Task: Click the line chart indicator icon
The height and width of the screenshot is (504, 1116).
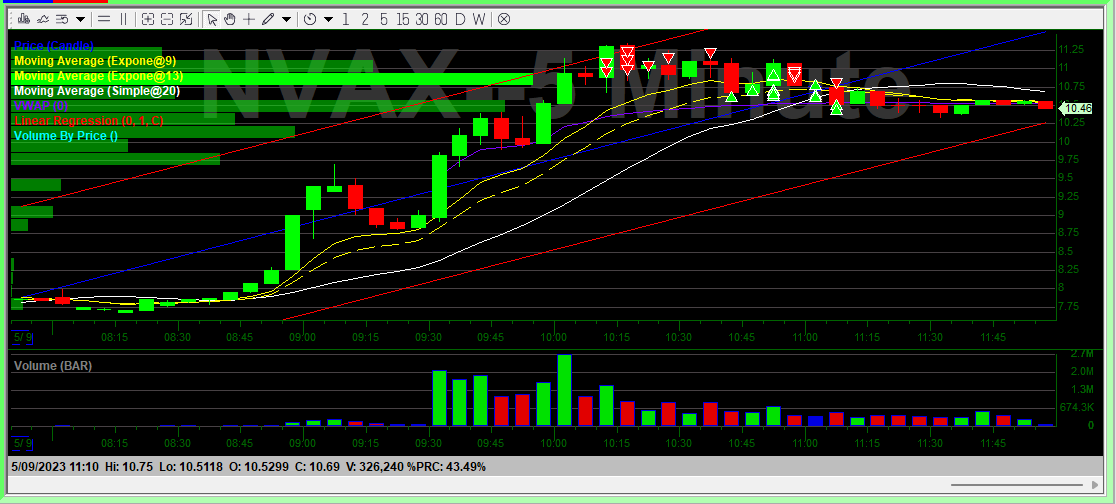Action: coord(43,19)
